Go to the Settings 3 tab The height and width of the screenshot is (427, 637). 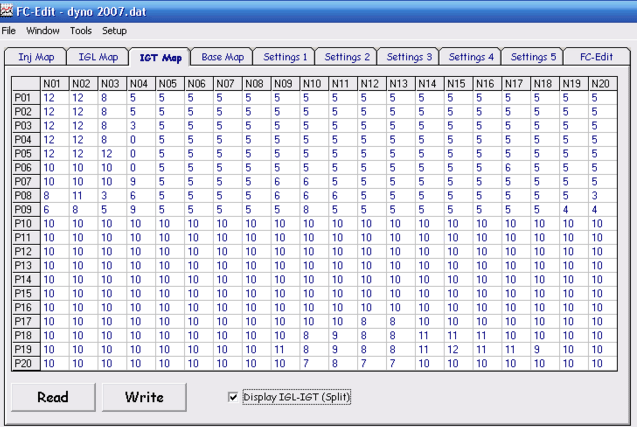[x=409, y=57]
